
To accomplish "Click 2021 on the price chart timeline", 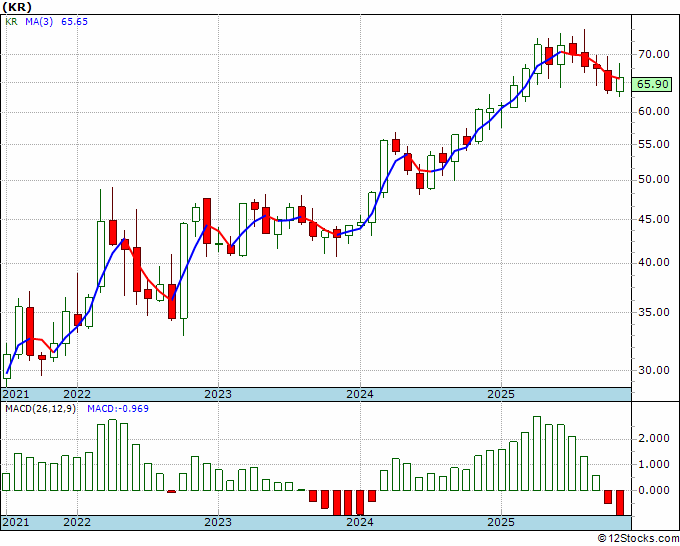I will (16, 394).
